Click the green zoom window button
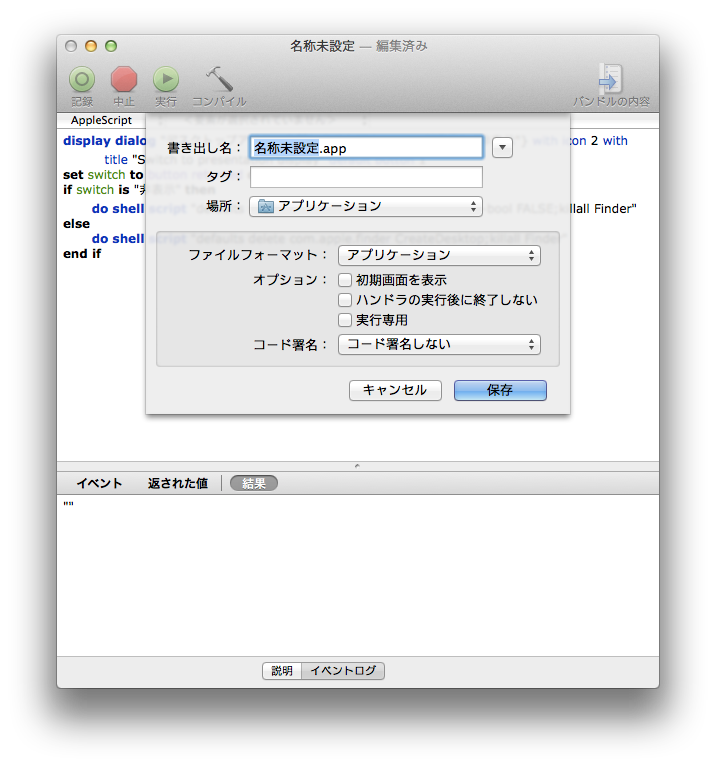 coord(111,46)
